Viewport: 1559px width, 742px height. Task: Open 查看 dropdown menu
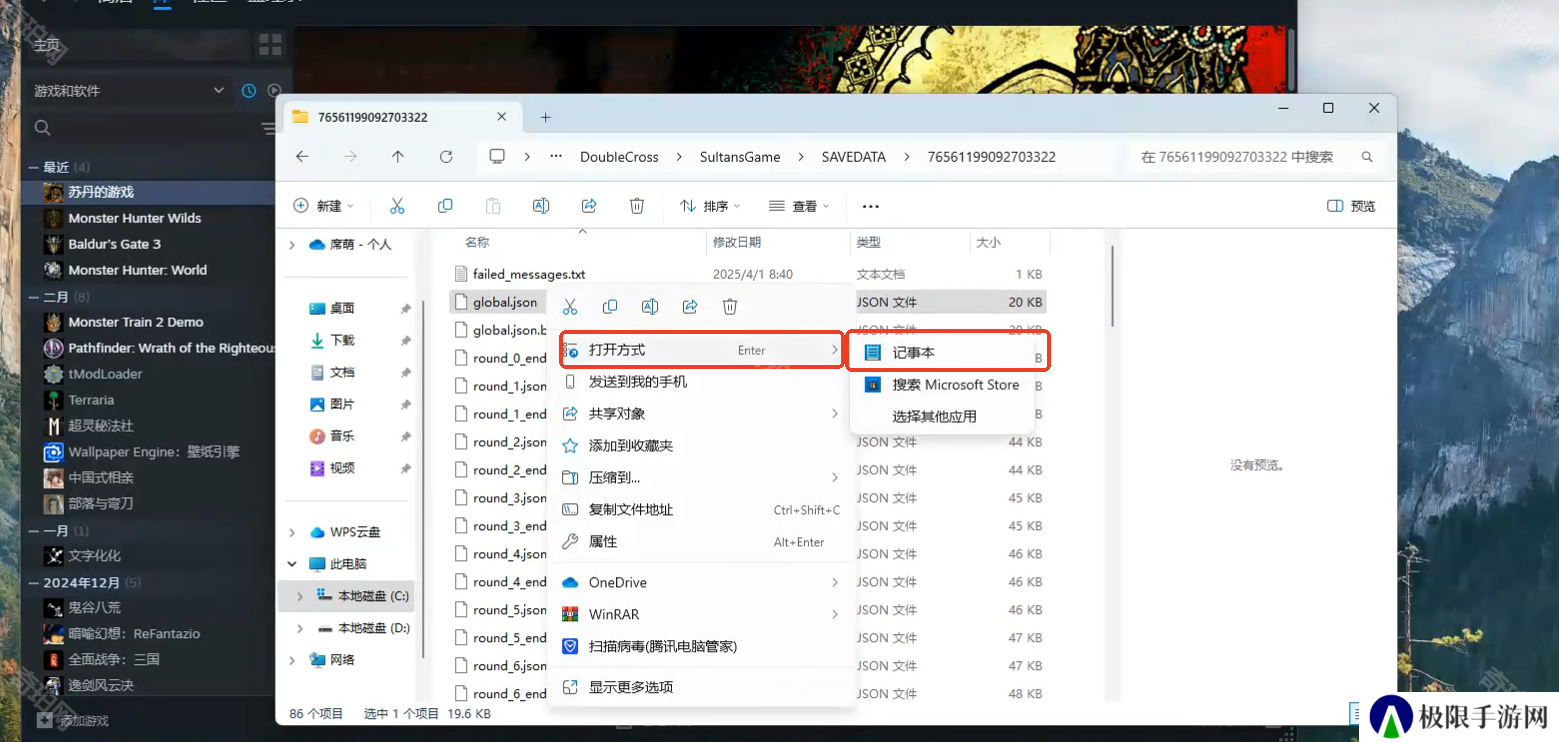pyautogui.click(x=799, y=206)
